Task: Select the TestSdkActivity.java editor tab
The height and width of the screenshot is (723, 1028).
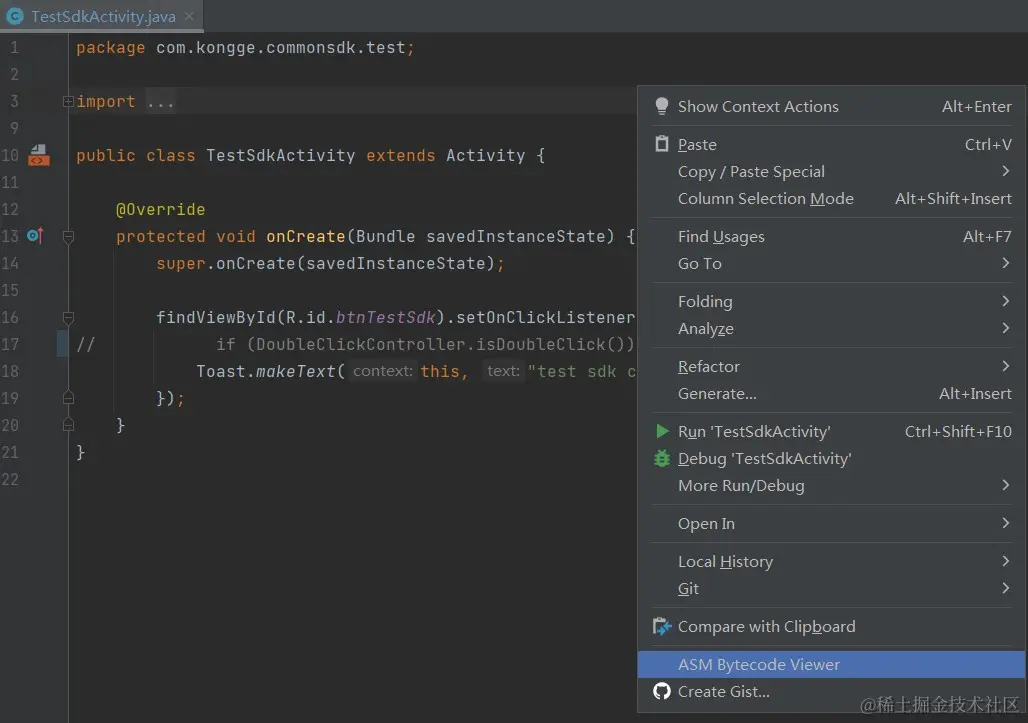Action: (102, 16)
